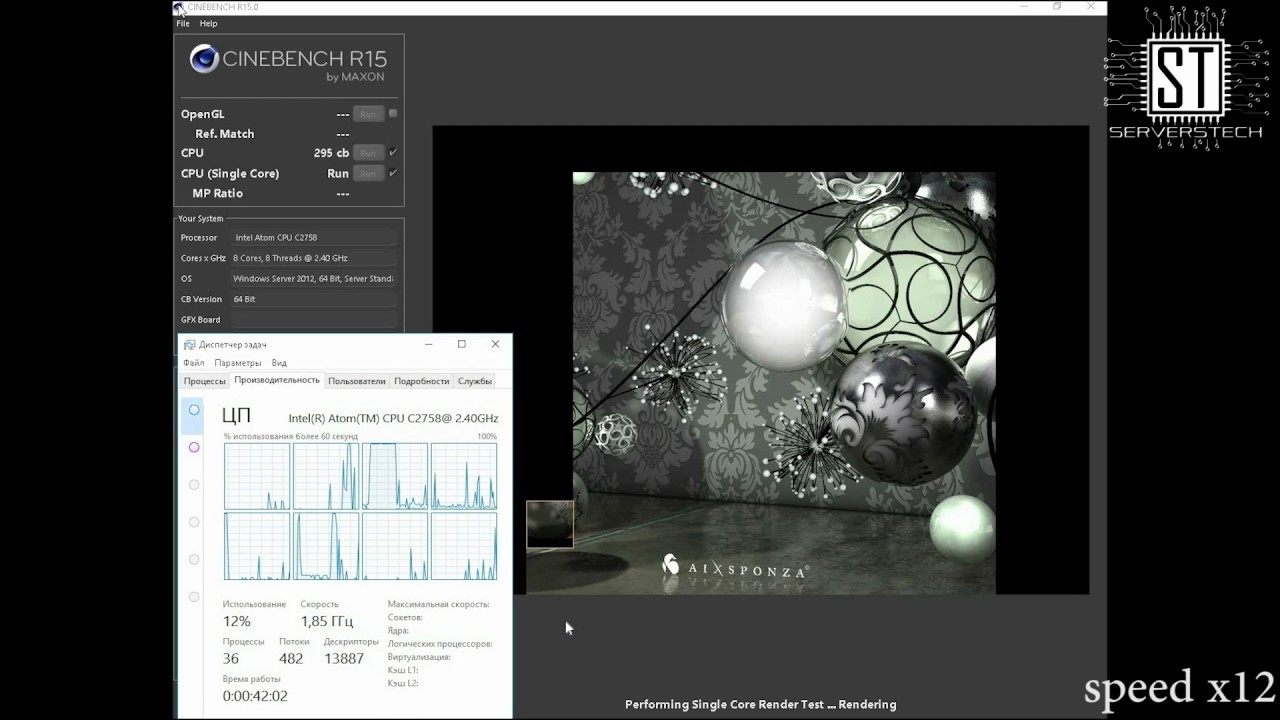The width and height of the screenshot is (1280, 720).
Task: Click the small render bucket tile being rendered
Action: [x=550, y=524]
